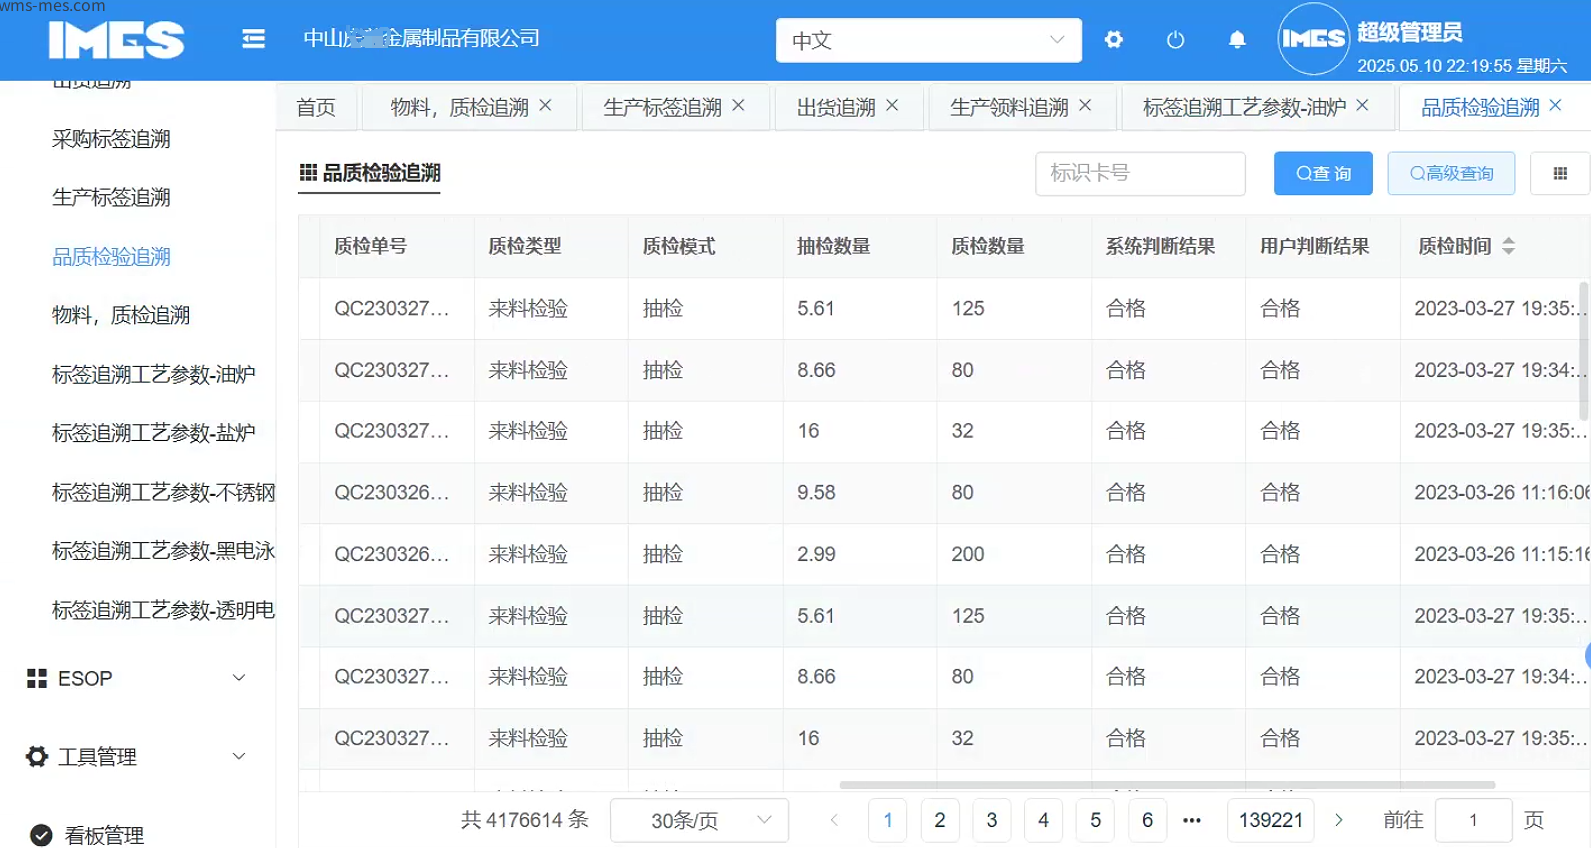Click the go-to page number input
The image size is (1591, 848).
[1473, 820]
